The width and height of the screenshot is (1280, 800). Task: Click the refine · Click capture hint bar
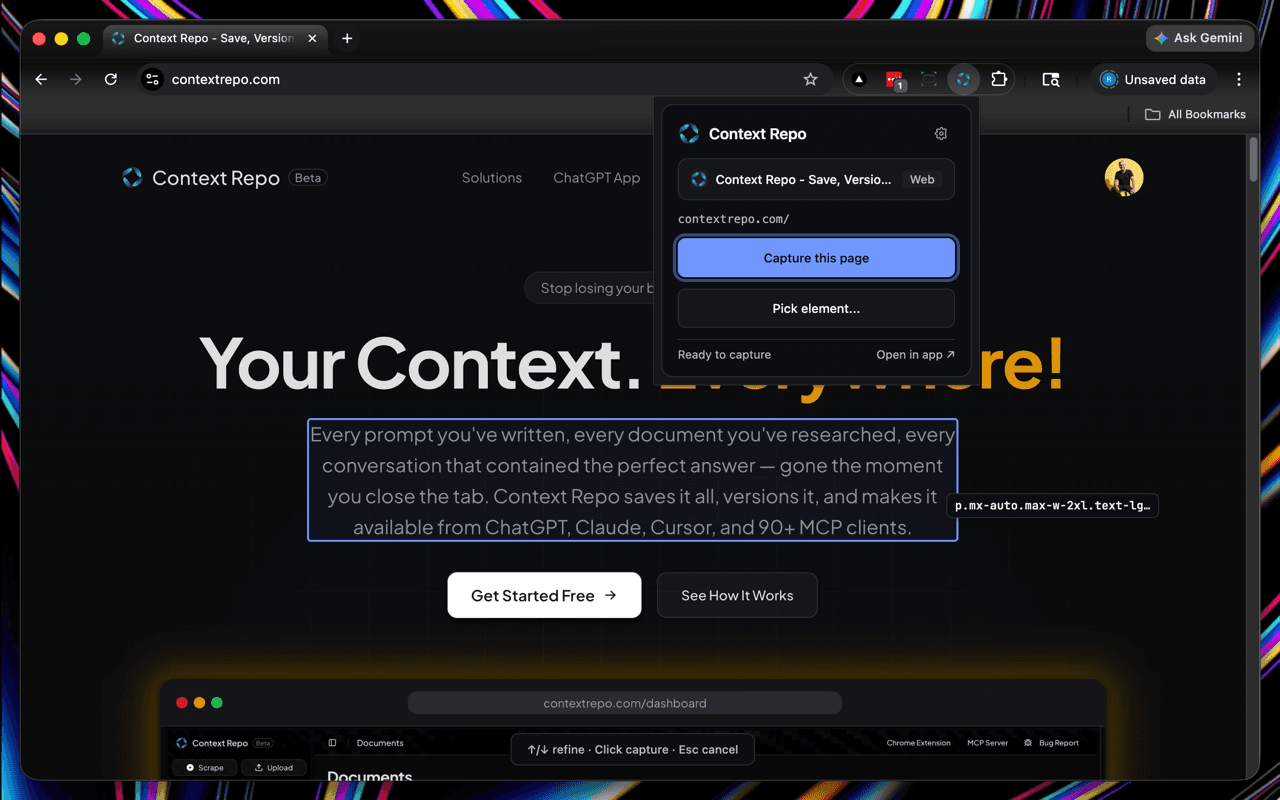tap(633, 749)
